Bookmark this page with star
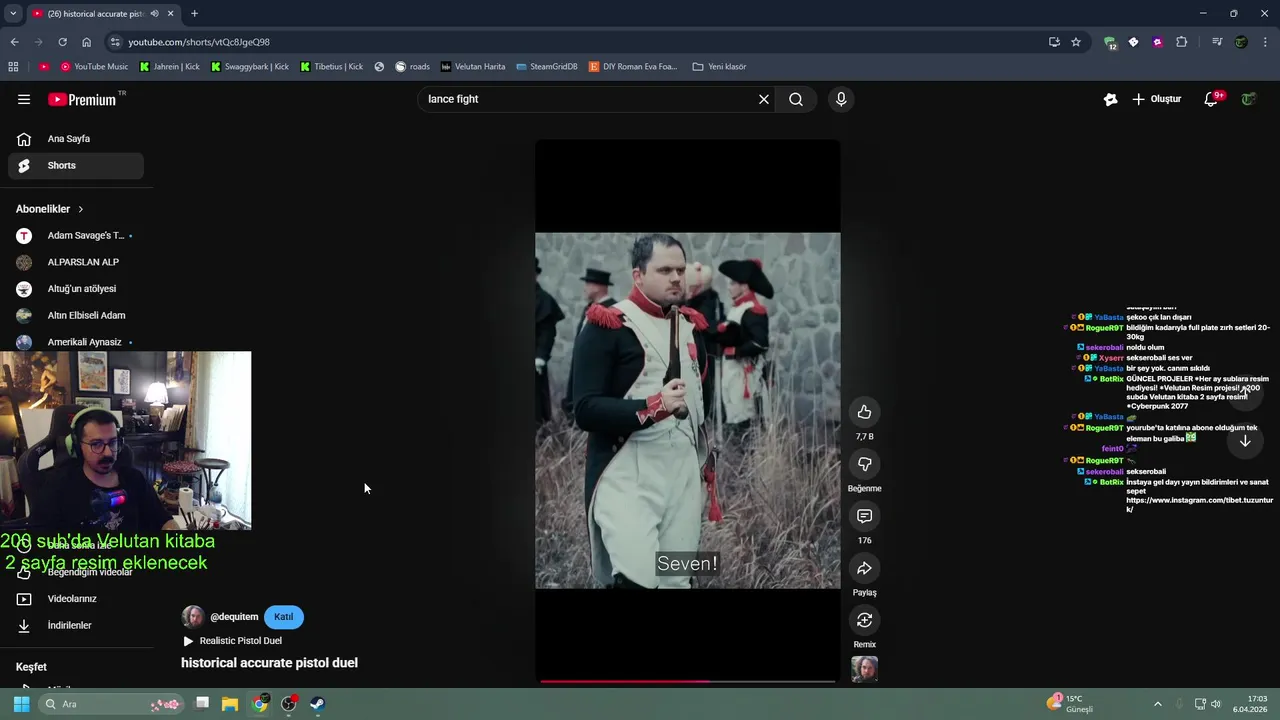Screen dimensions: 1280x720 pos(1076,42)
